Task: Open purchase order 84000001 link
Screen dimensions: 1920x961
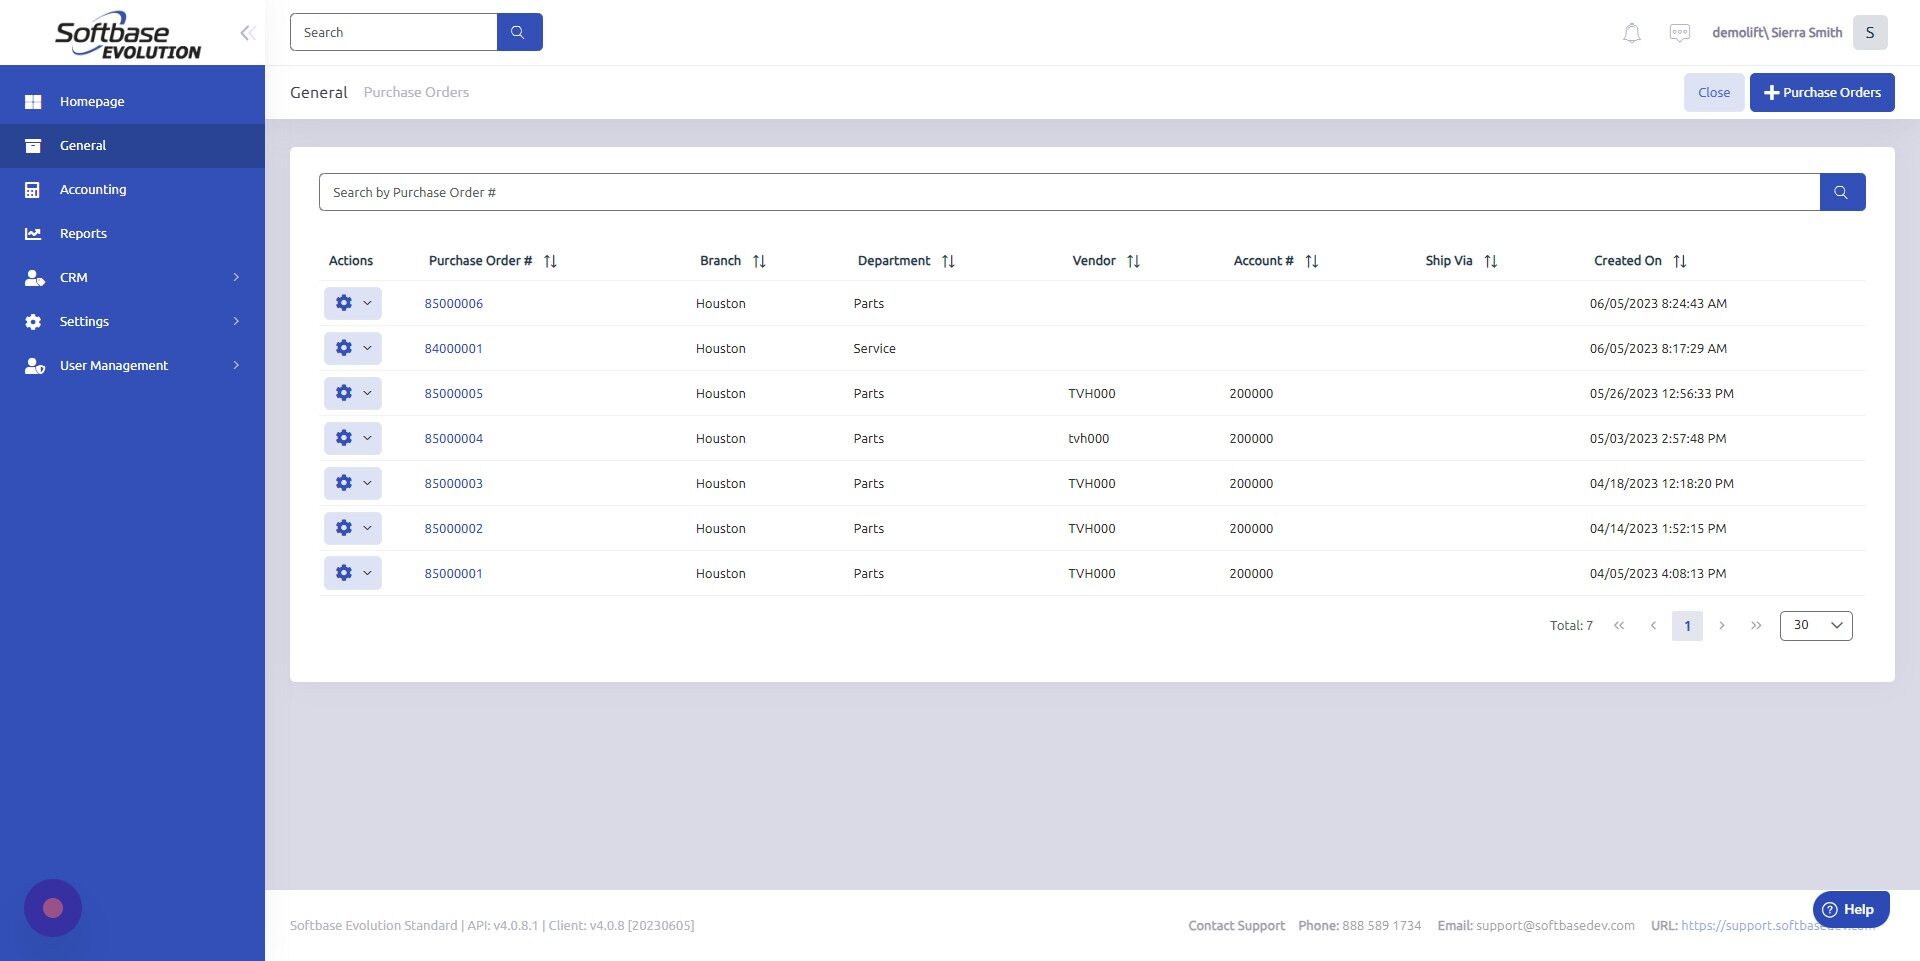Action: pos(453,349)
